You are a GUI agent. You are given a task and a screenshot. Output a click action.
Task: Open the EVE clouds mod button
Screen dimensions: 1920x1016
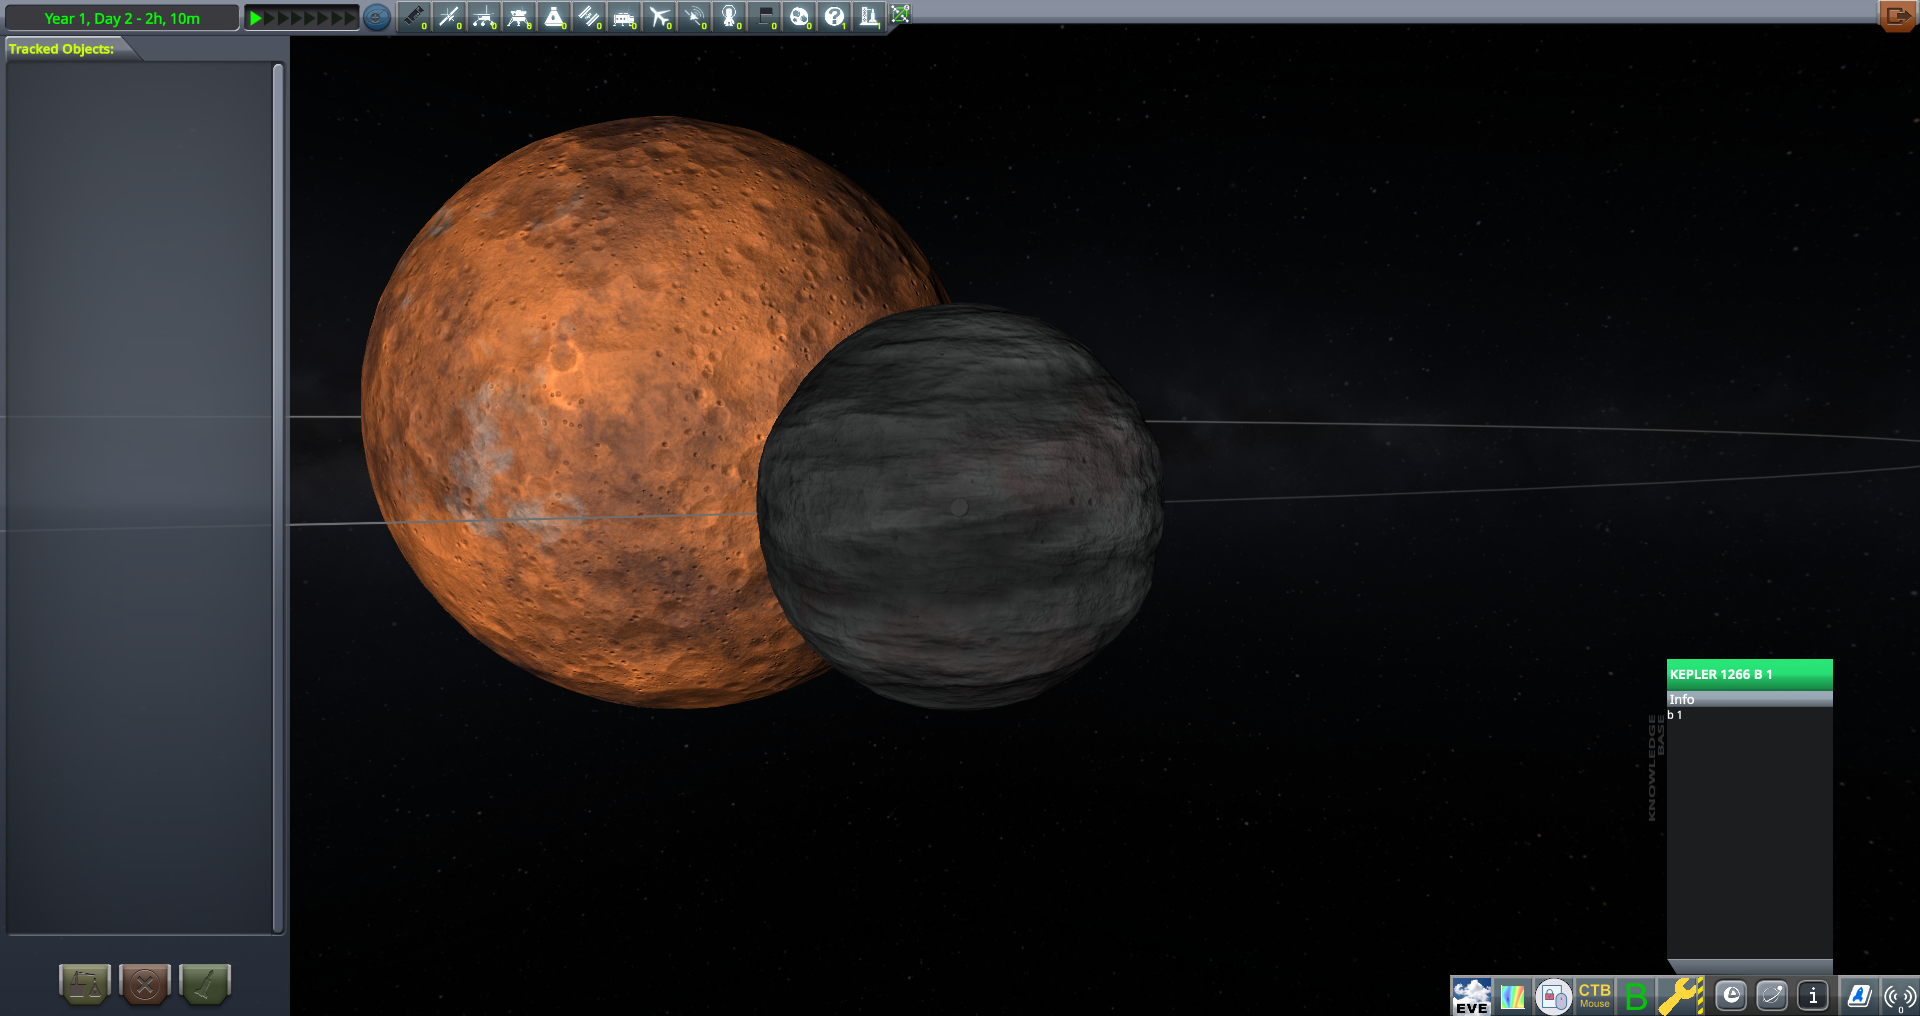(x=1471, y=996)
